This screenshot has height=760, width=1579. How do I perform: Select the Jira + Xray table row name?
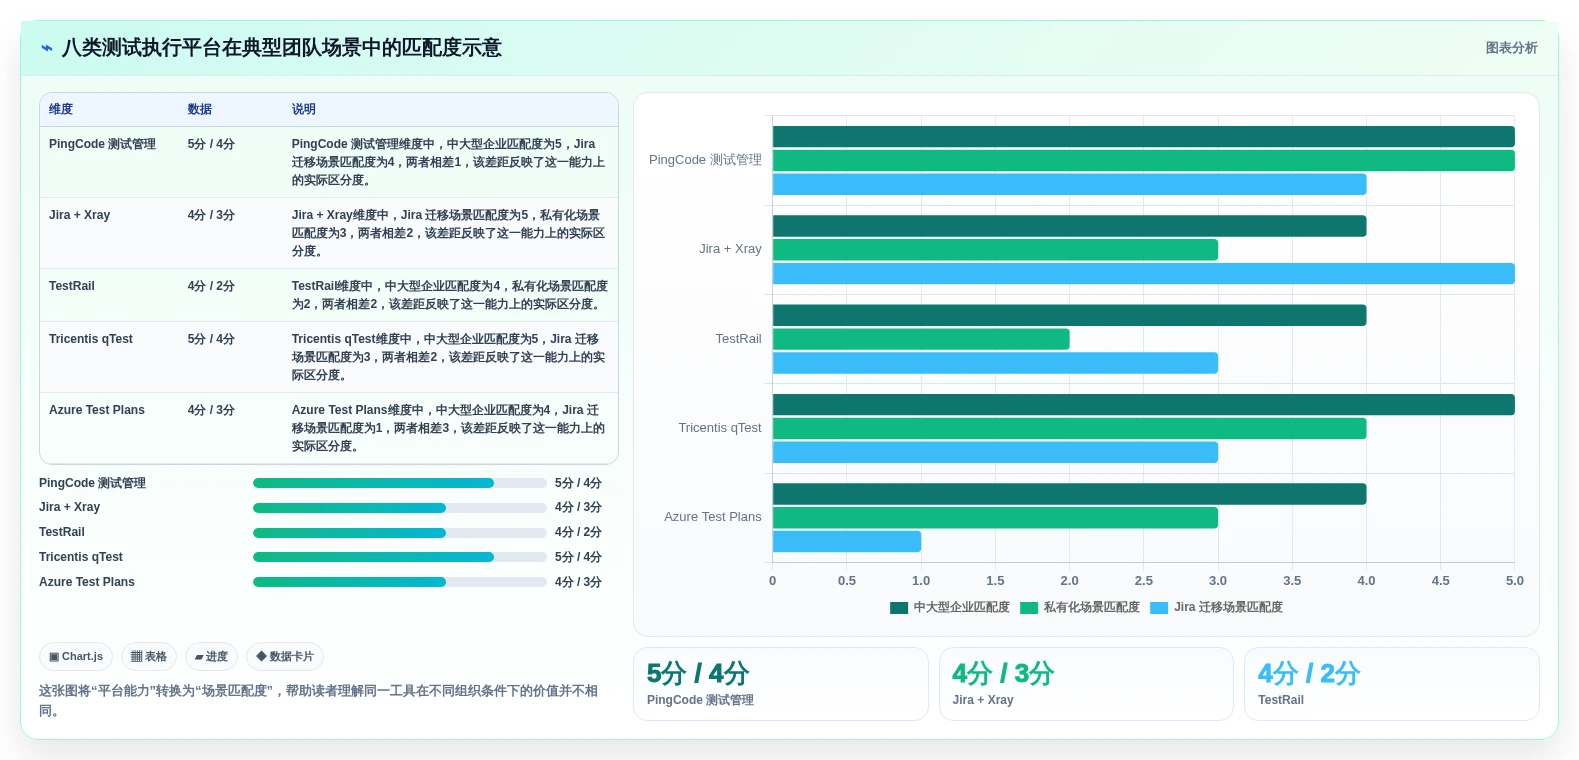click(x=80, y=215)
